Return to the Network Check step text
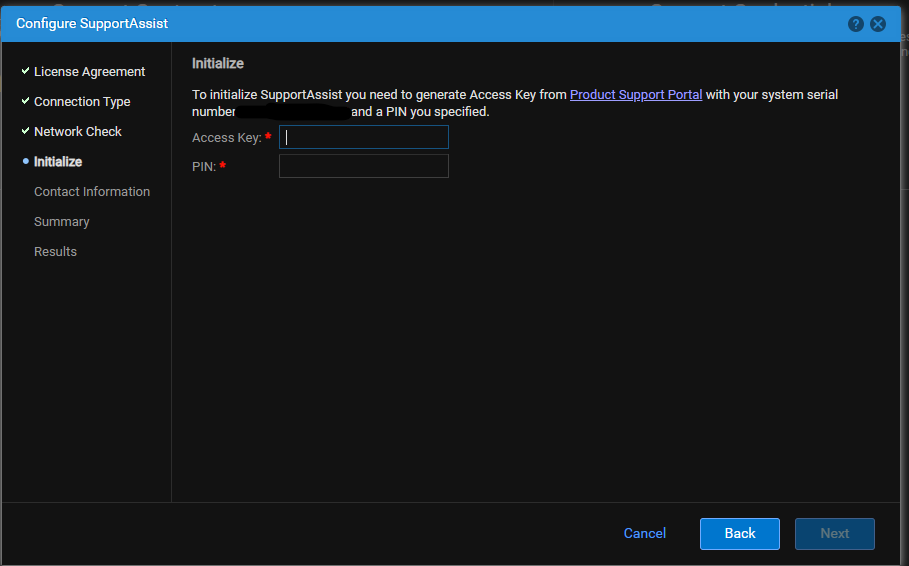Screen dimensions: 909x566 pos(78,132)
